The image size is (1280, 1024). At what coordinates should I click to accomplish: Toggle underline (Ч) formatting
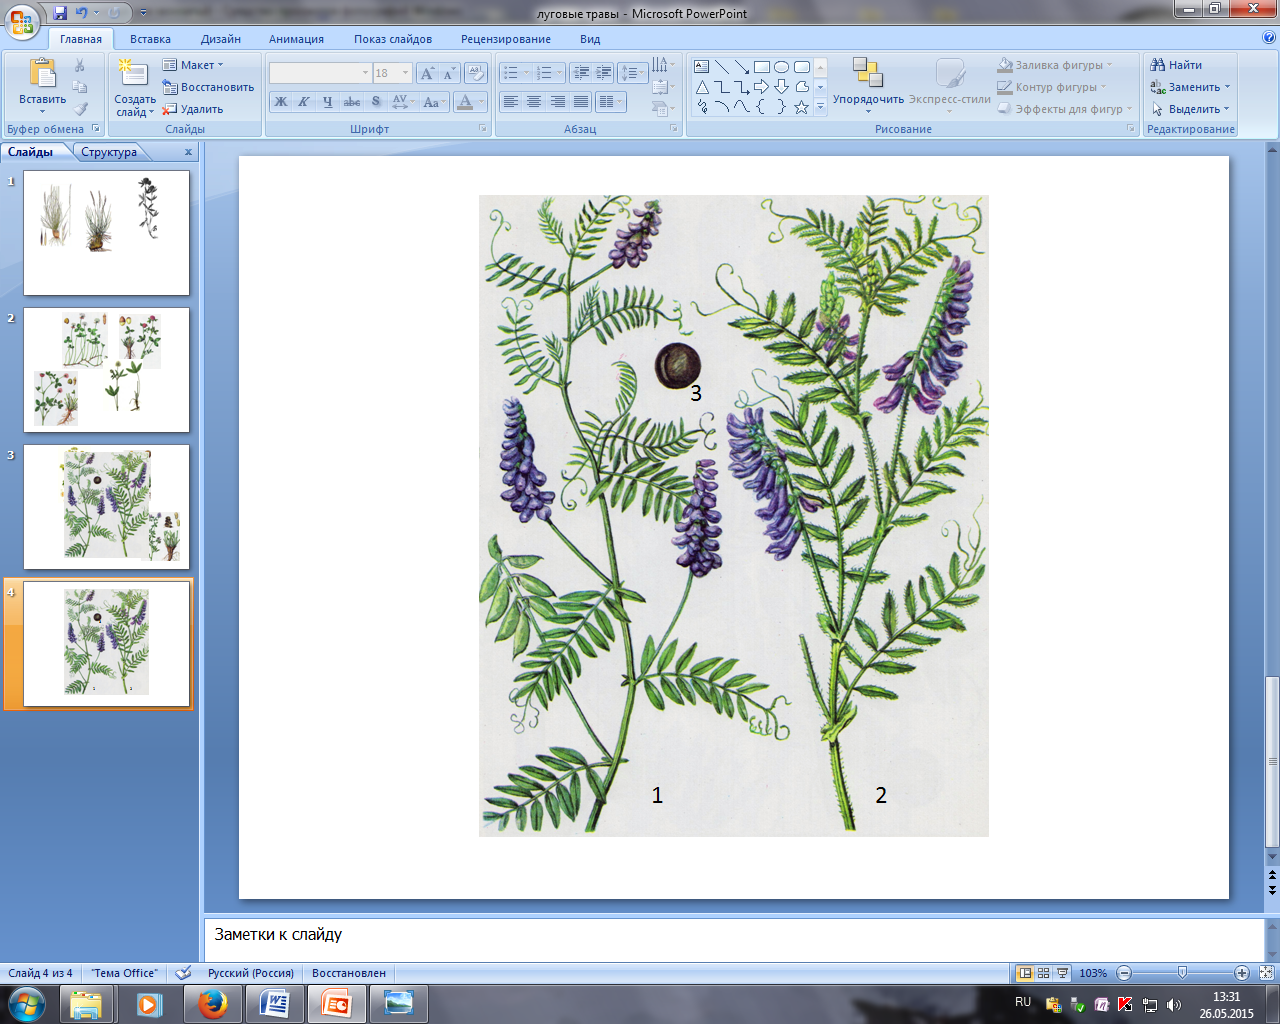click(327, 102)
